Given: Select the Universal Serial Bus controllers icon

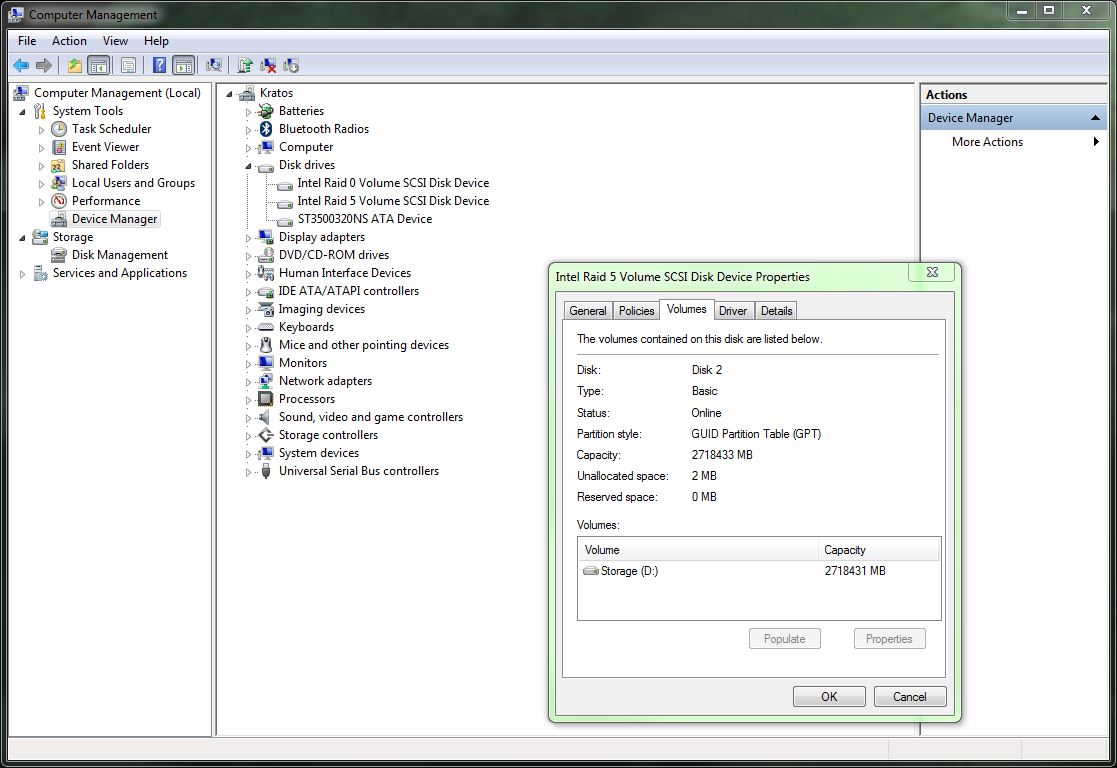Looking at the screenshot, I should [266, 471].
